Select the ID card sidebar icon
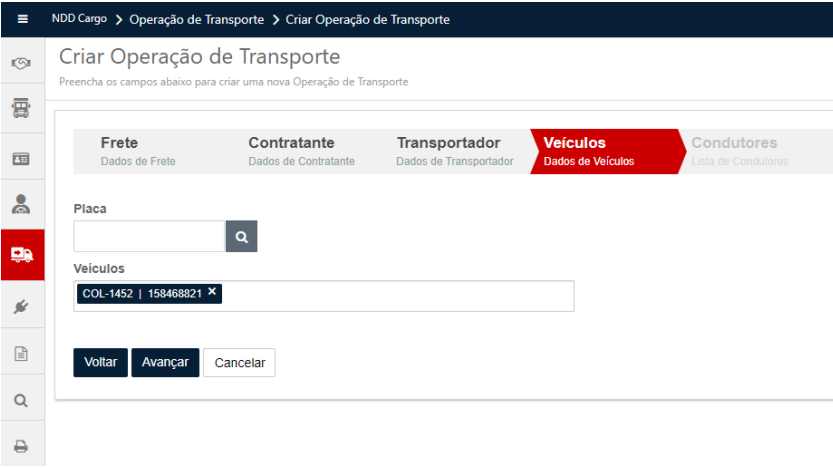The image size is (833, 468). pos(22,158)
